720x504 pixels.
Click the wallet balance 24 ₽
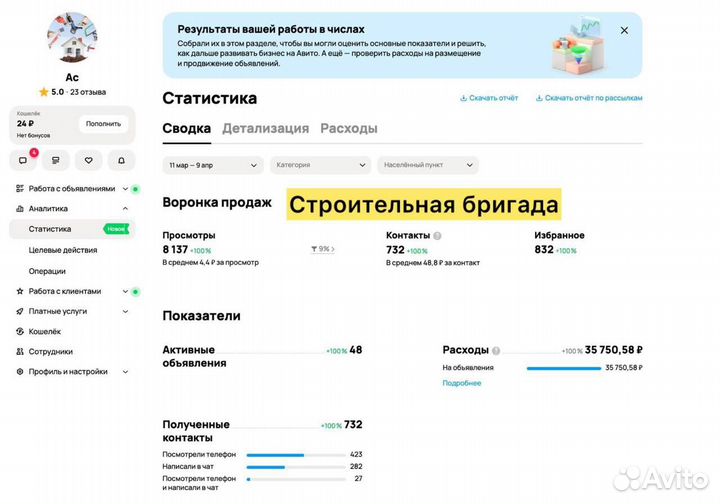coord(25,123)
